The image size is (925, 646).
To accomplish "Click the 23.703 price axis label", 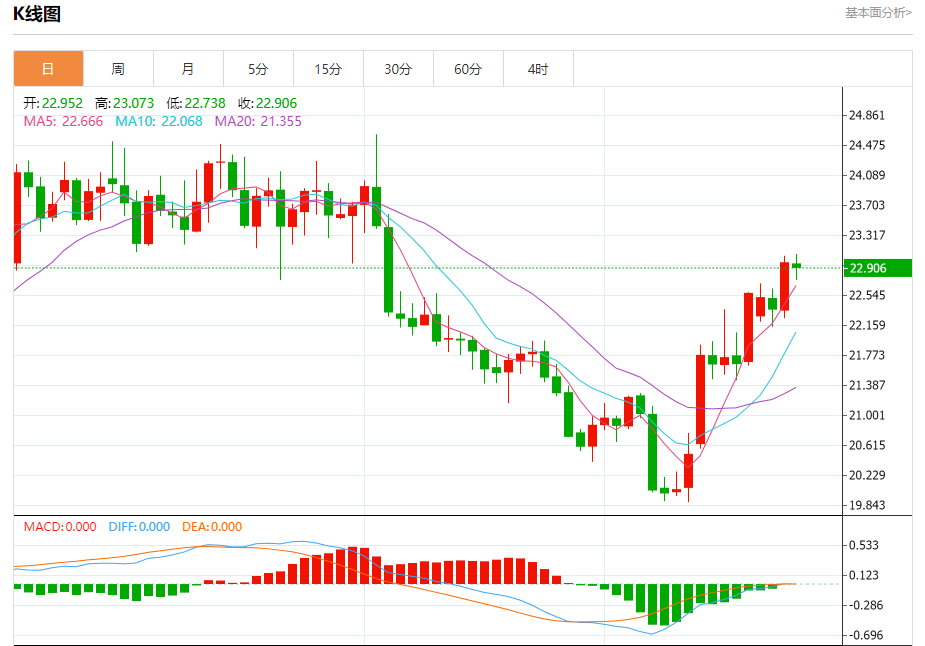I will 867,205.
